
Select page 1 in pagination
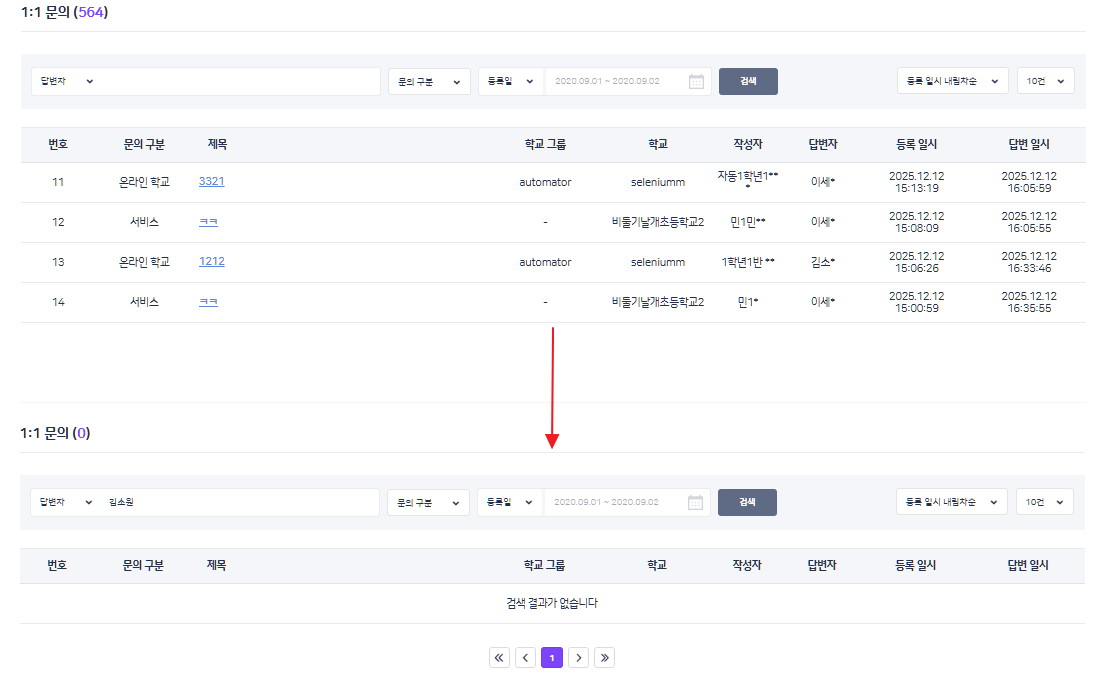pos(552,658)
